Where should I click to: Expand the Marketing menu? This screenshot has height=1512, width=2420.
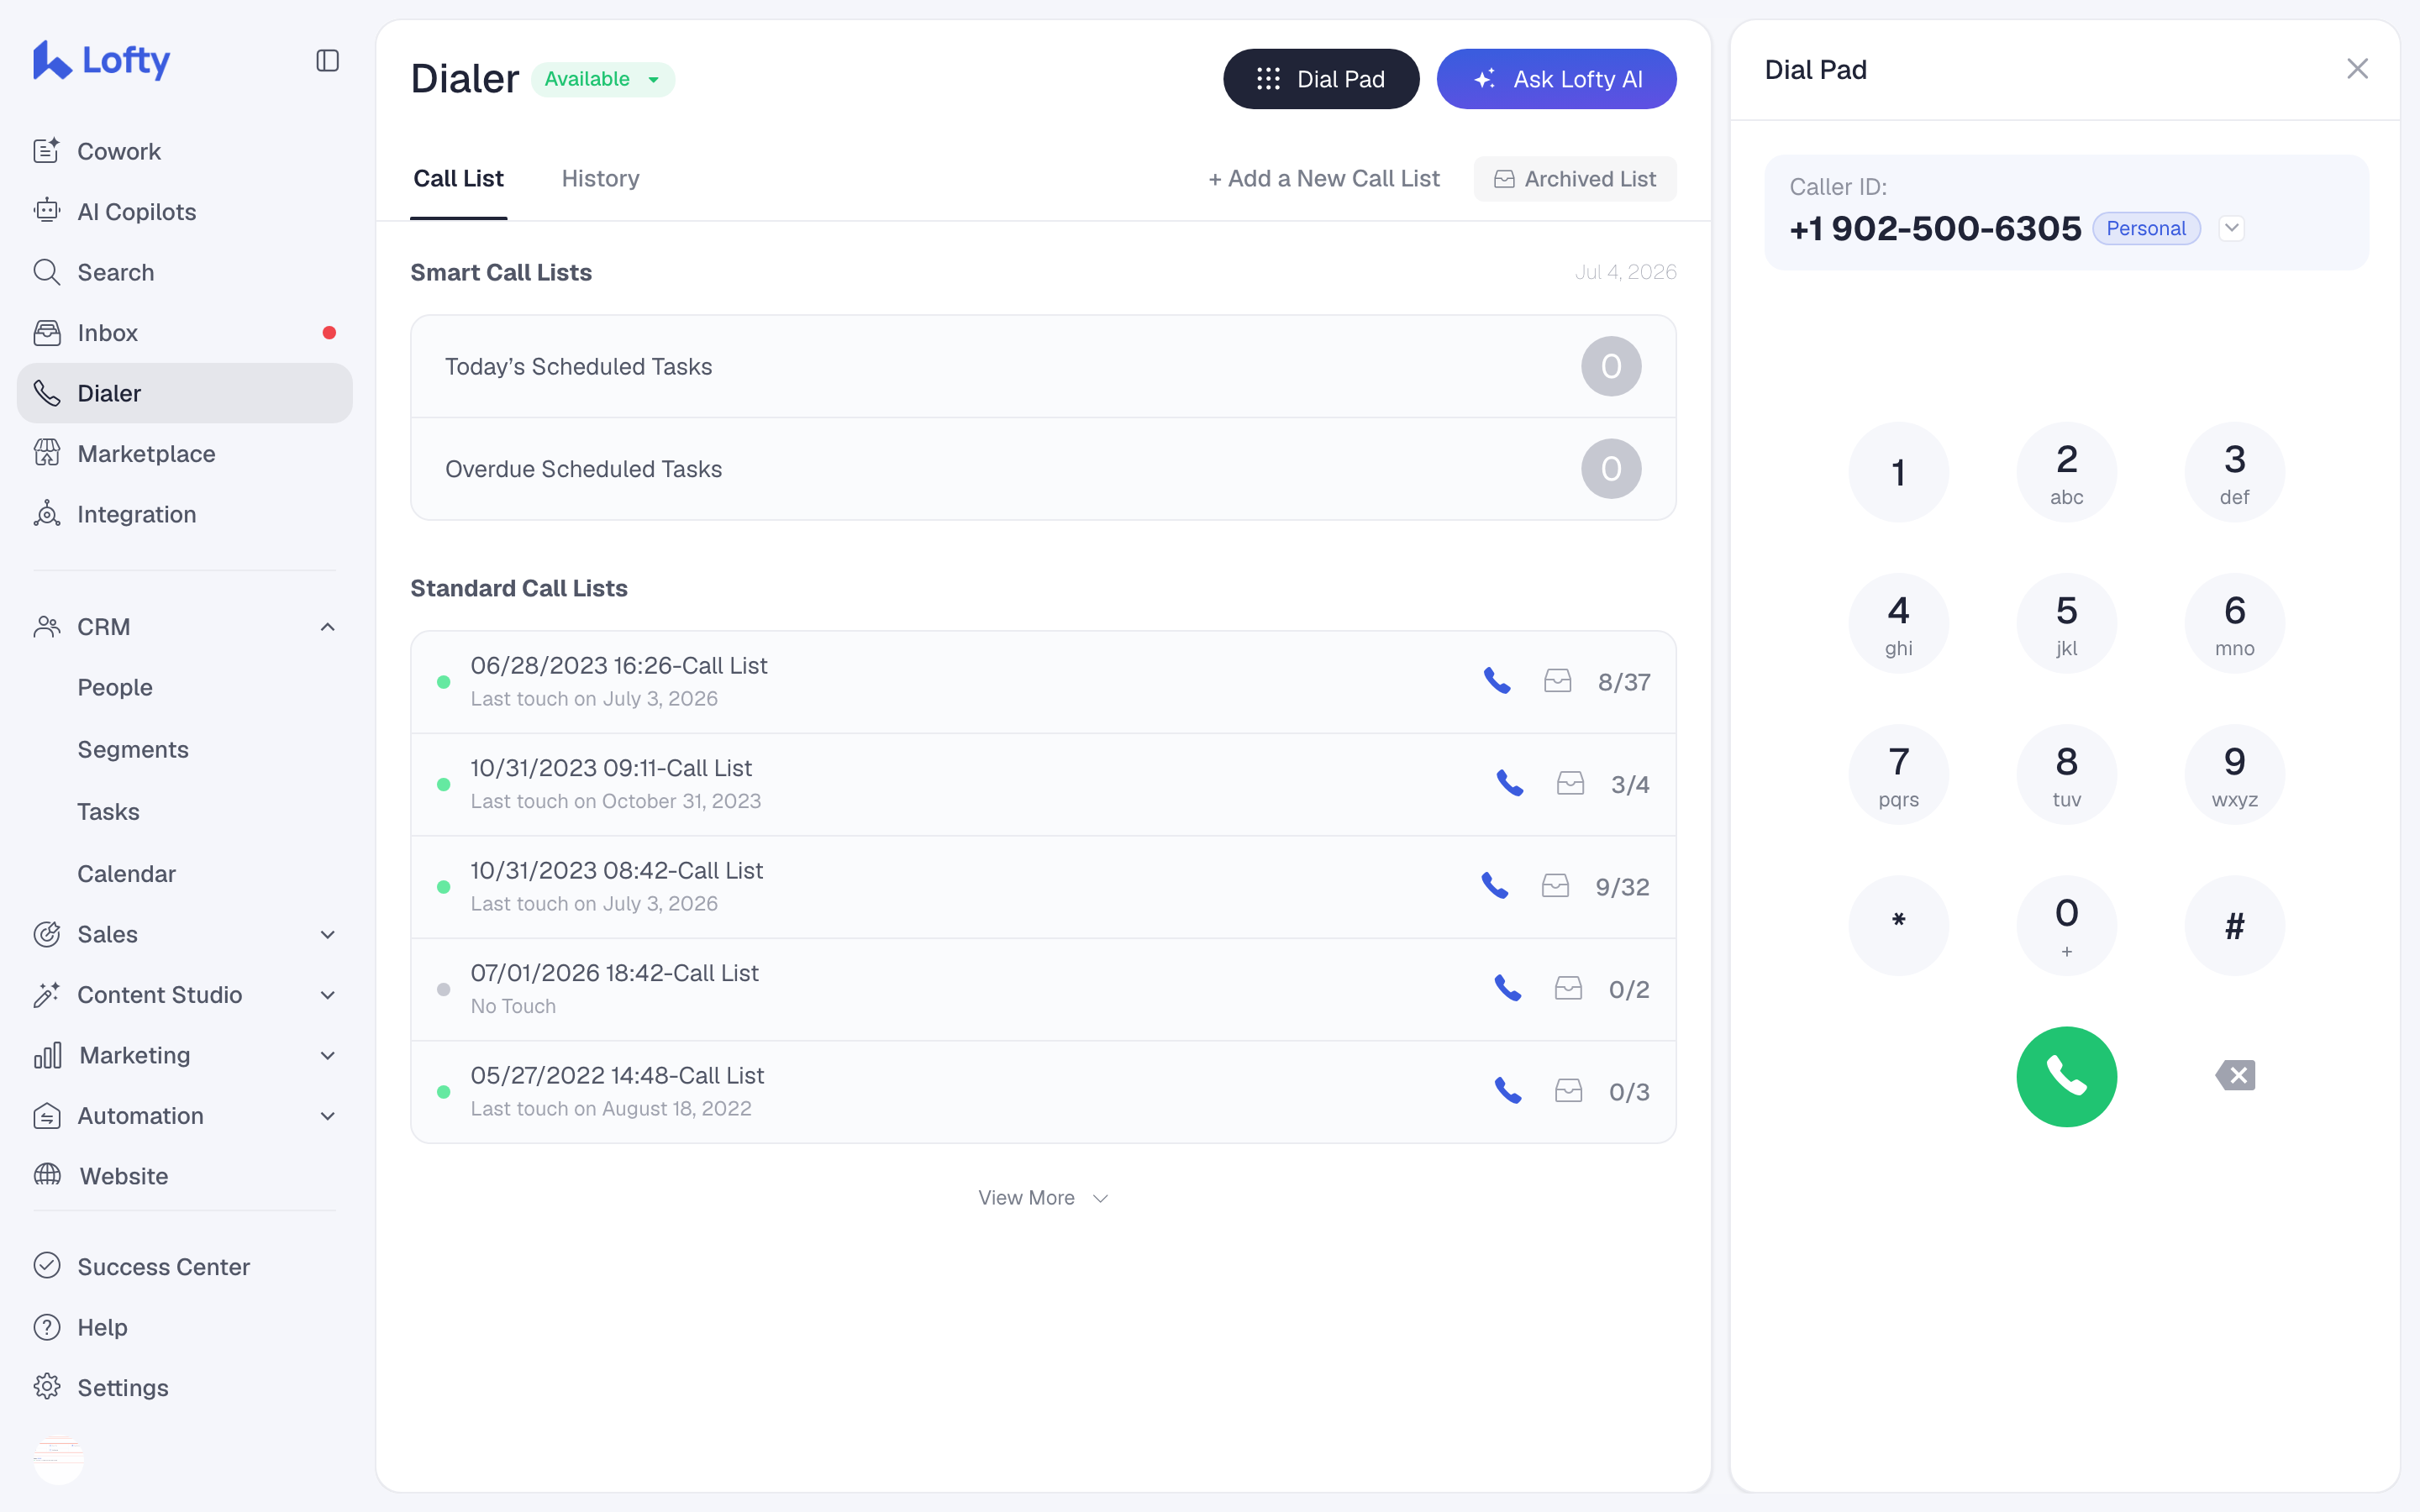click(327, 1055)
